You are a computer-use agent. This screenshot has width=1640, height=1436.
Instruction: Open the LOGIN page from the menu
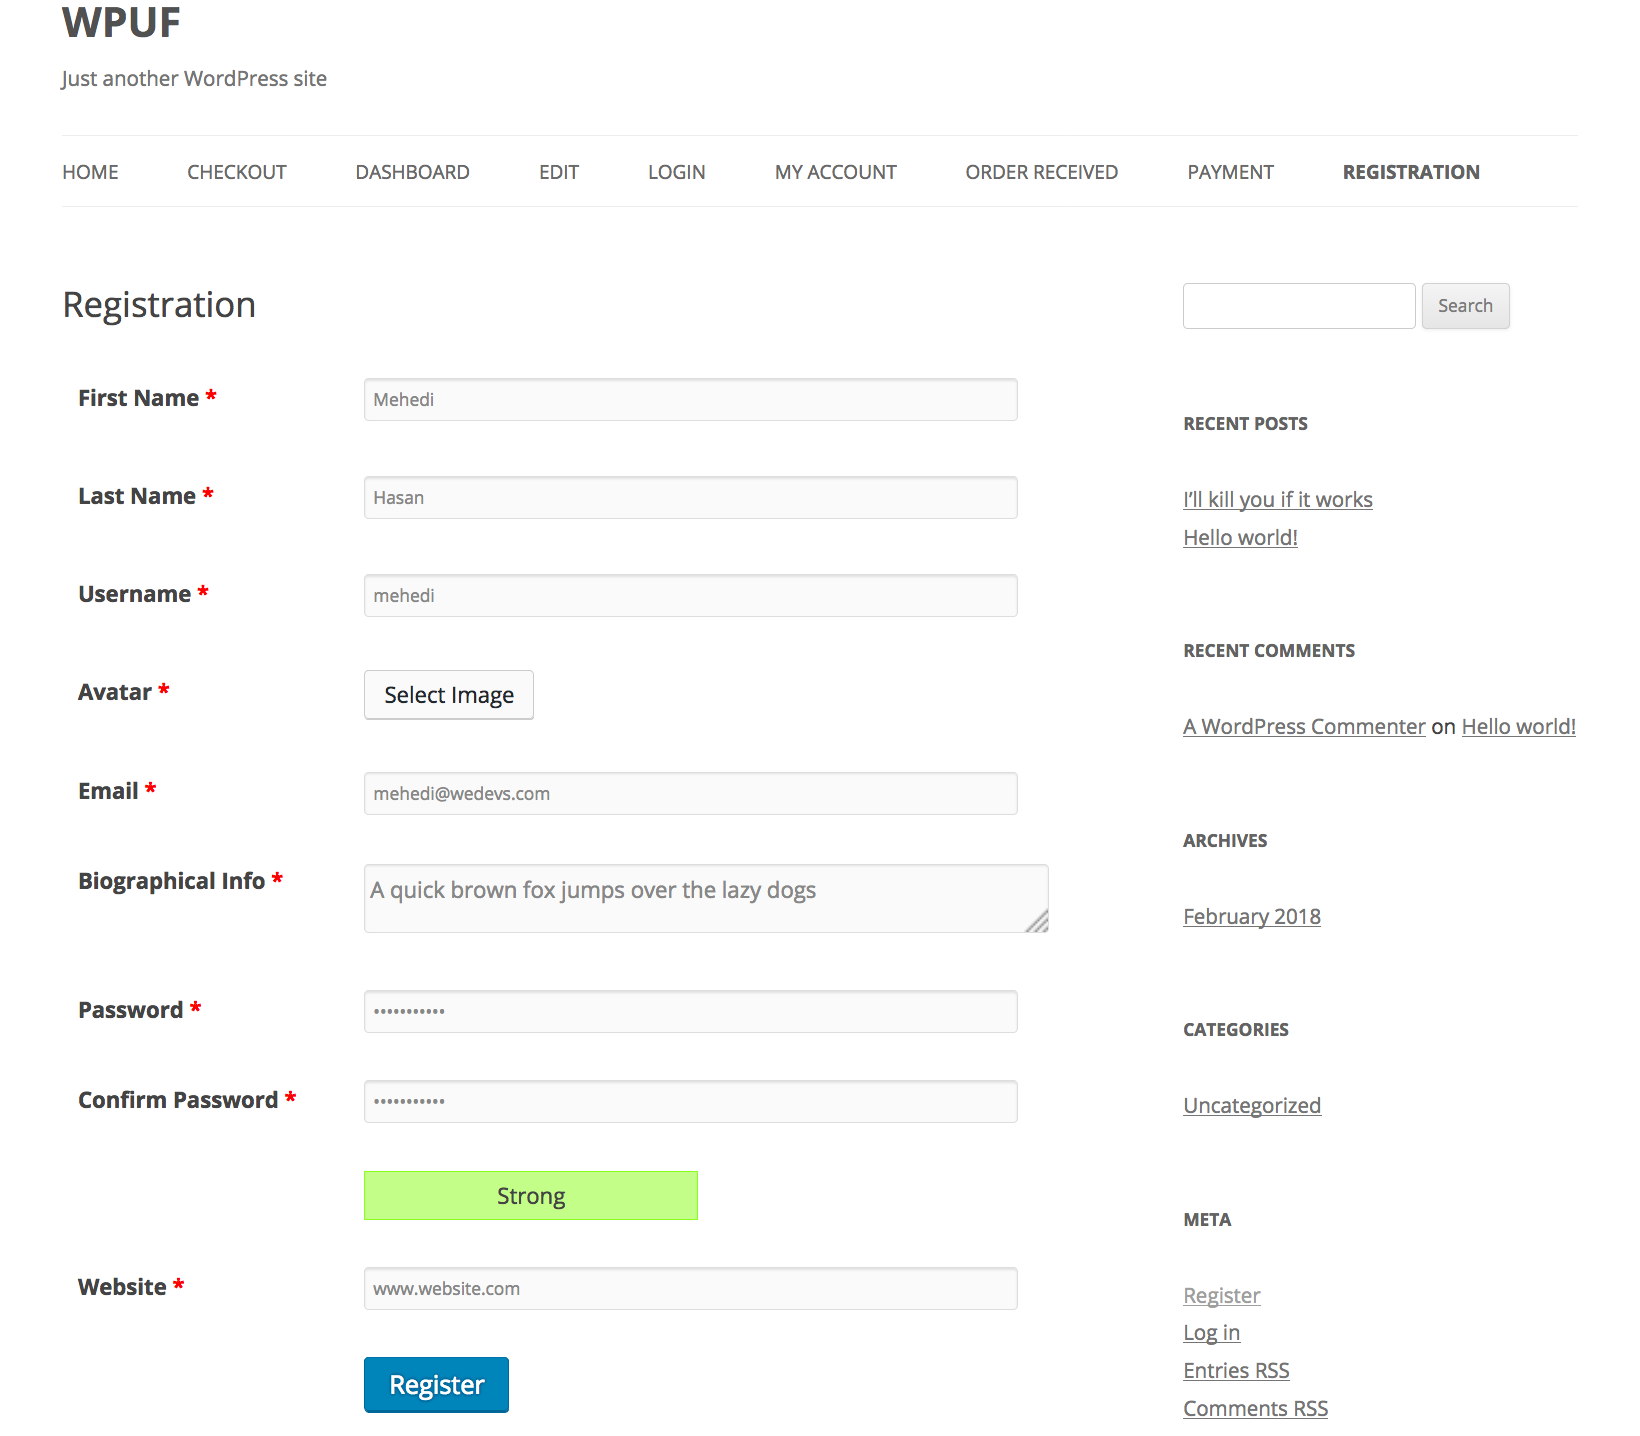[677, 172]
